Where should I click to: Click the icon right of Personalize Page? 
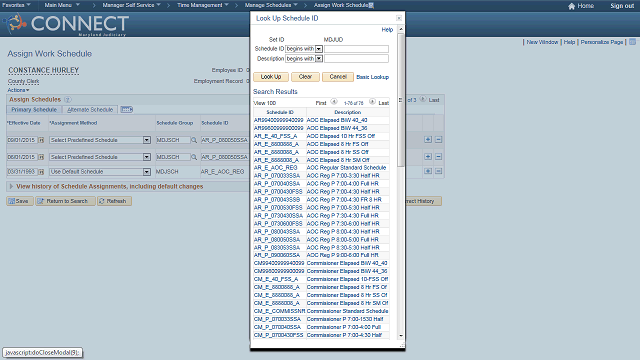(x=632, y=42)
